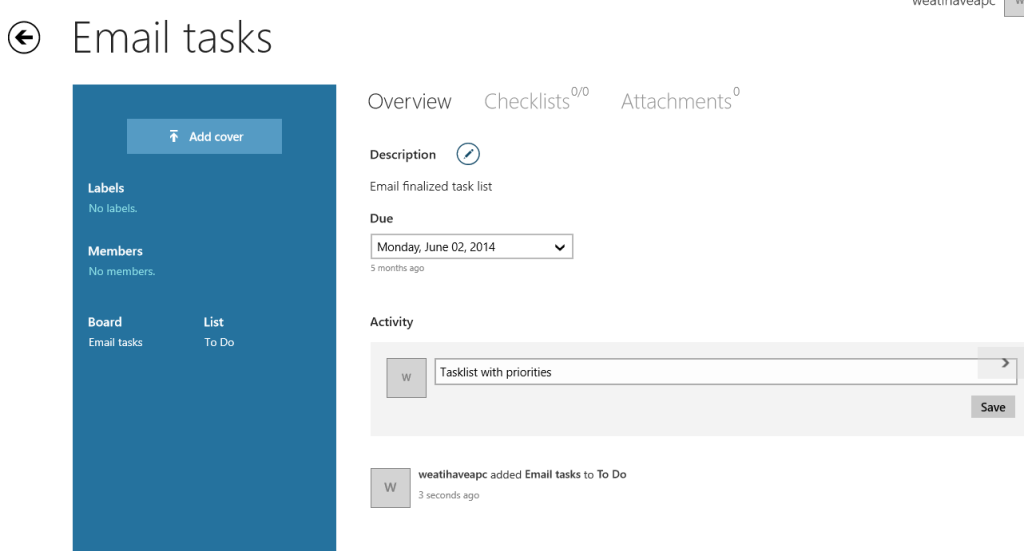Click the W avatar beside comment box
The image size is (1024, 551).
[x=406, y=377]
